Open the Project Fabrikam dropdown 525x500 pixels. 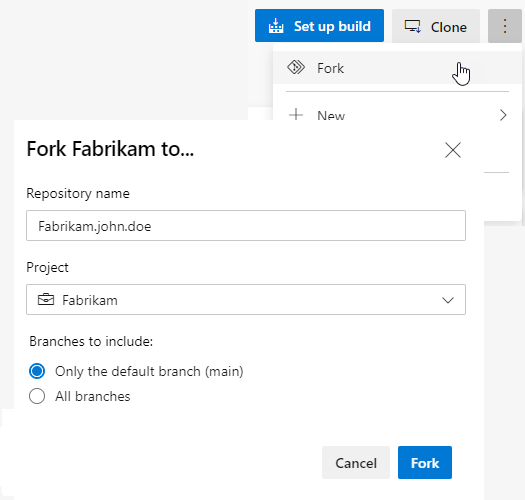246,299
